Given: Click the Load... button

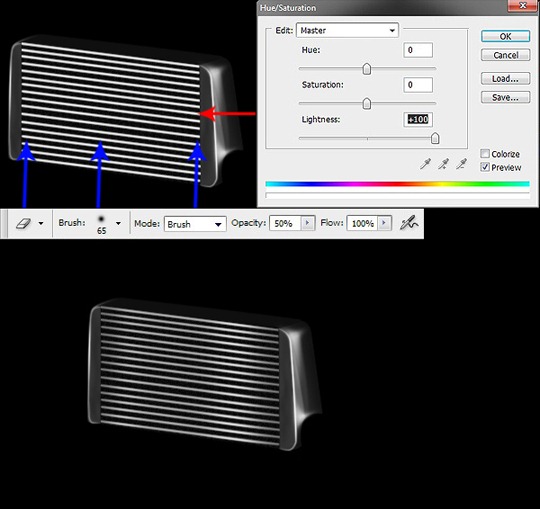Looking at the screenshot, I should (x=505, y=79).
